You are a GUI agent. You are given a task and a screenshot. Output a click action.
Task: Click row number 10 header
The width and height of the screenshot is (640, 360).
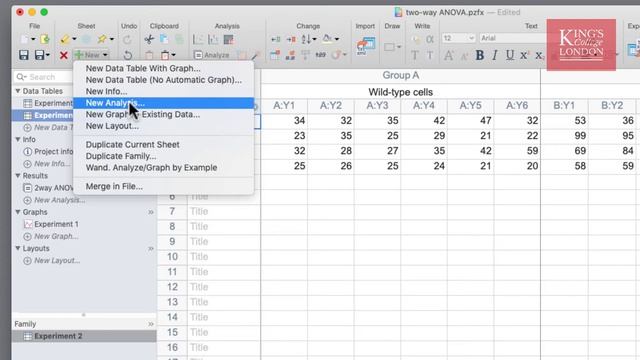[x=172, y=257]
